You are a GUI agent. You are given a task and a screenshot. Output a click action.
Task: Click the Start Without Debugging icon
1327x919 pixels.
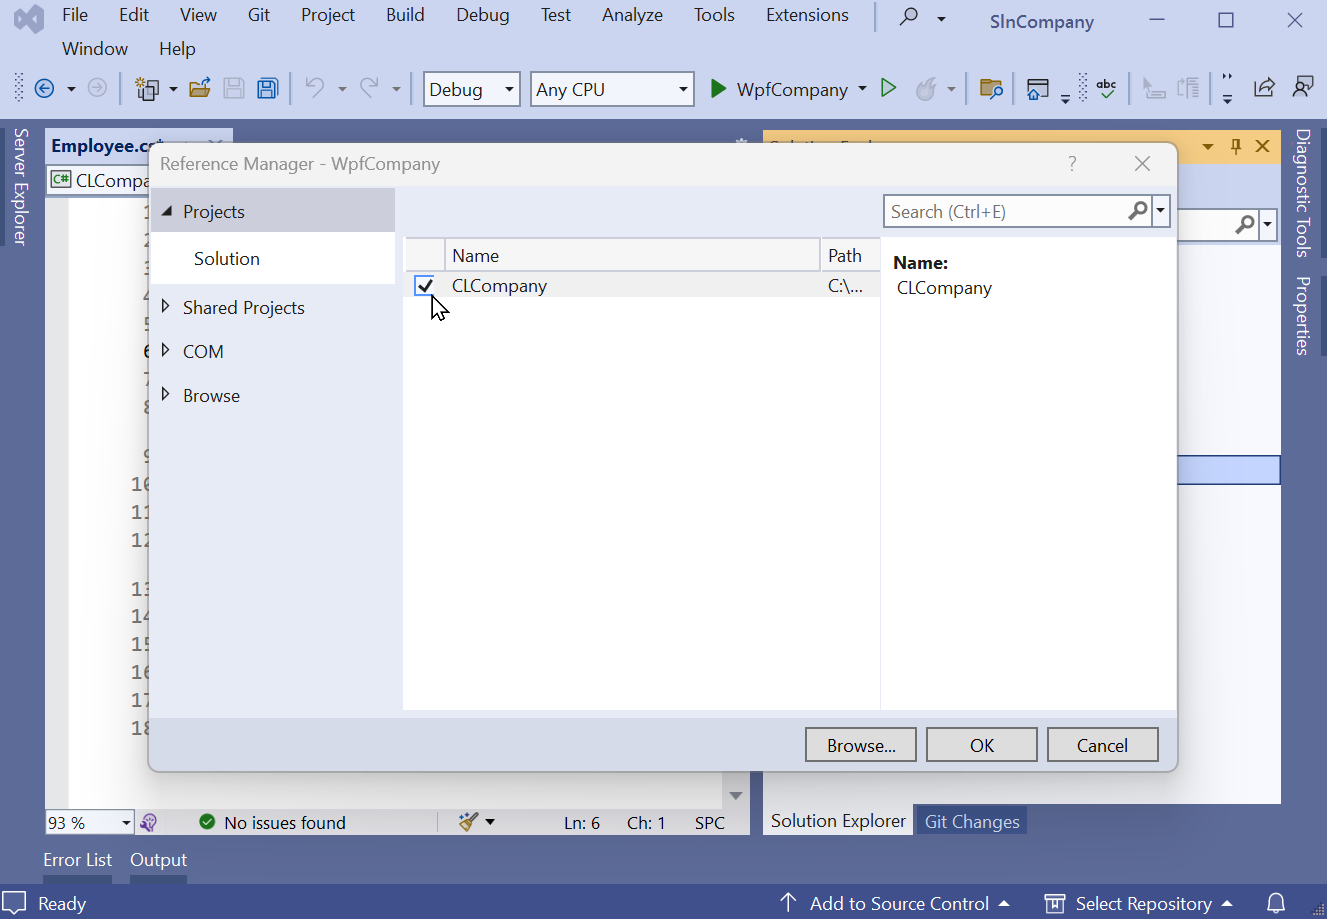click(888, 89)
